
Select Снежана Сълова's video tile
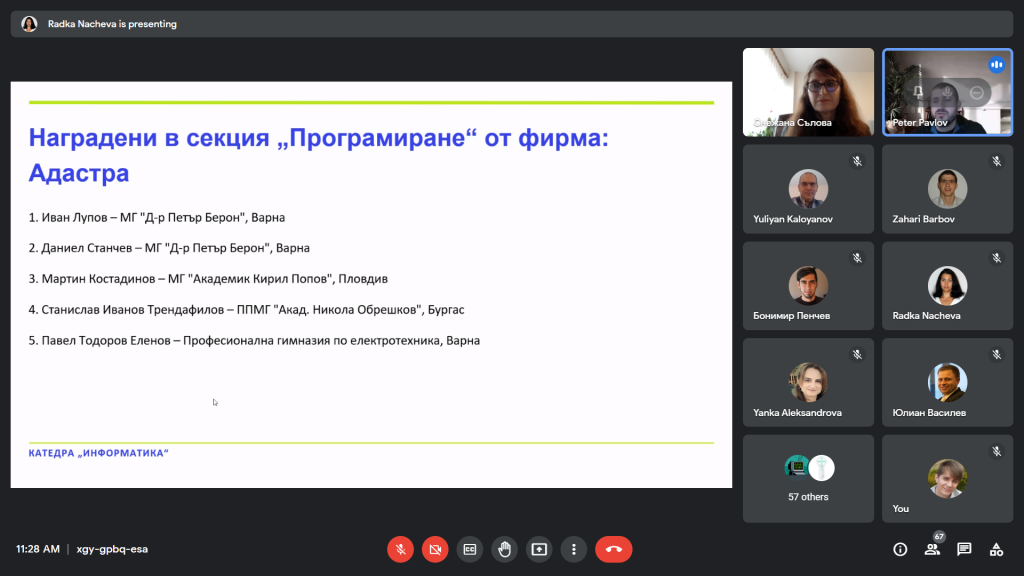pyautogui.click(x=808, y=92)
